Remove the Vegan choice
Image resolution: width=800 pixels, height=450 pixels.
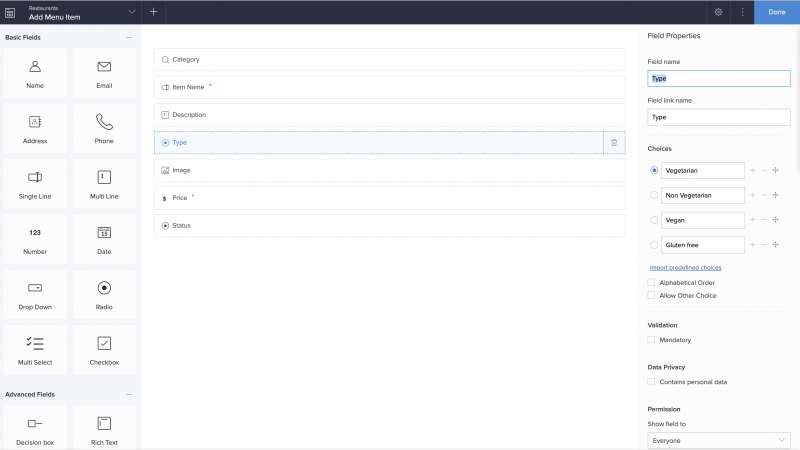[x=764, y=220]
